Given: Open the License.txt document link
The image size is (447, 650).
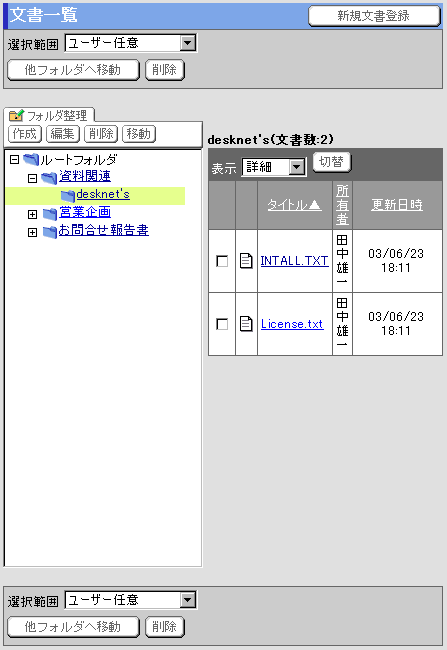Looking at the screenshot, I should pyautogui.click(x=292, y=324).
